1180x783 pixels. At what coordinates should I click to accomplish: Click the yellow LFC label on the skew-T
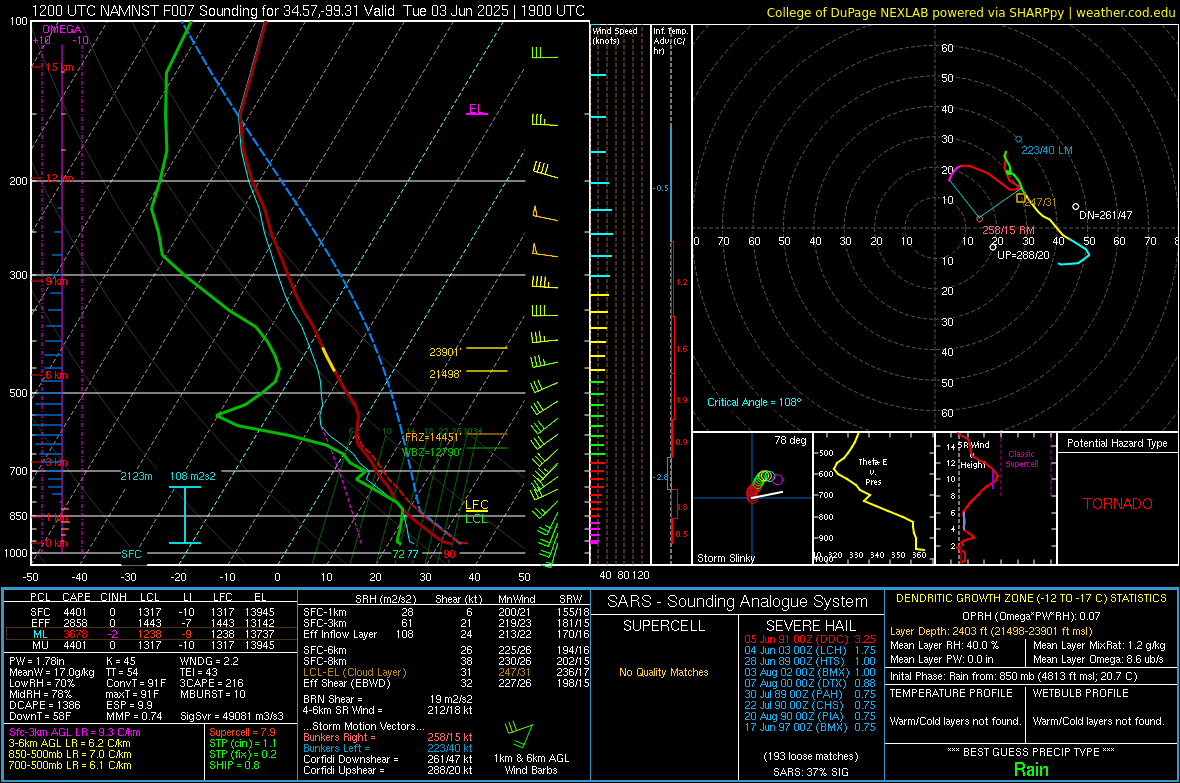[476, 504]
